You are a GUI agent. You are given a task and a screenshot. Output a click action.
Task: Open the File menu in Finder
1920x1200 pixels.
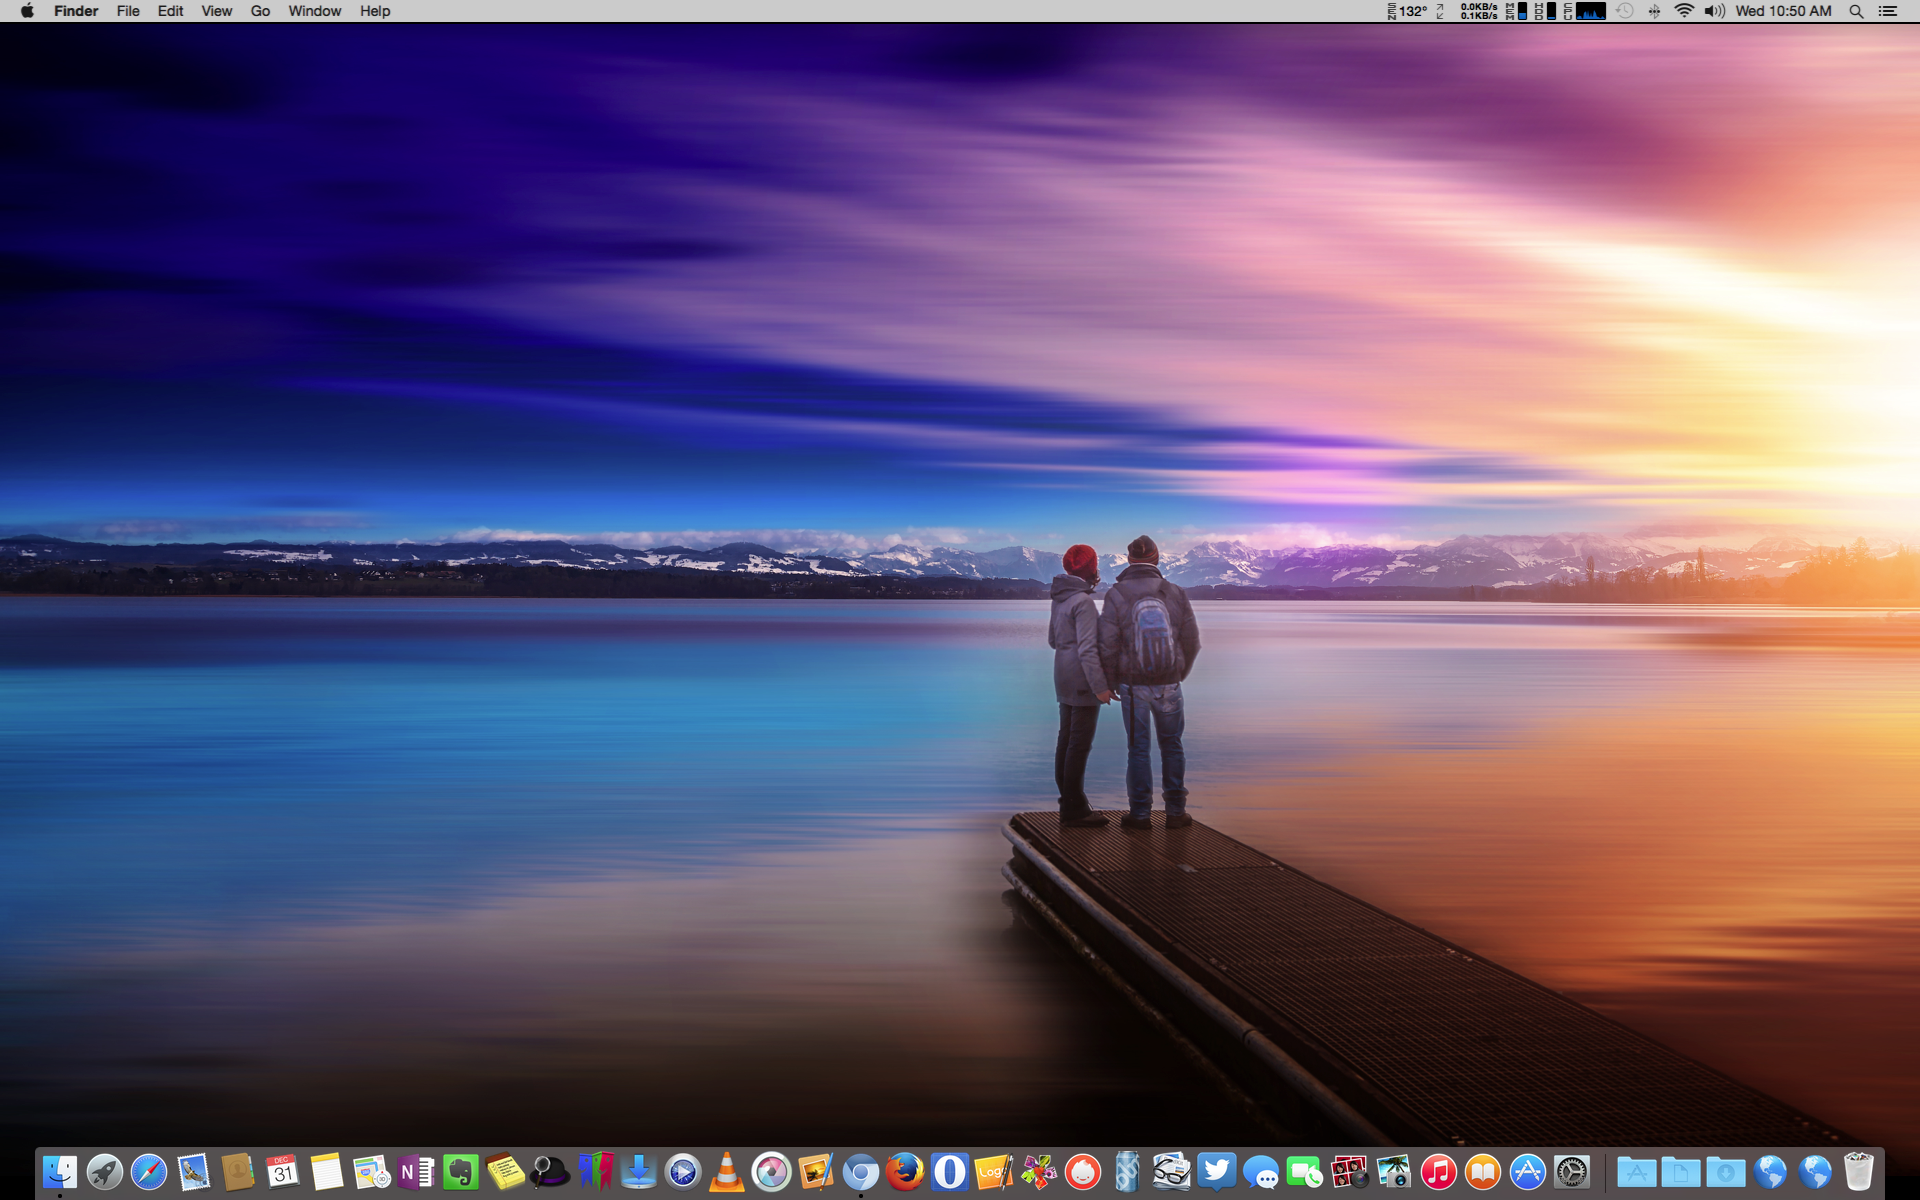[128, 11]
